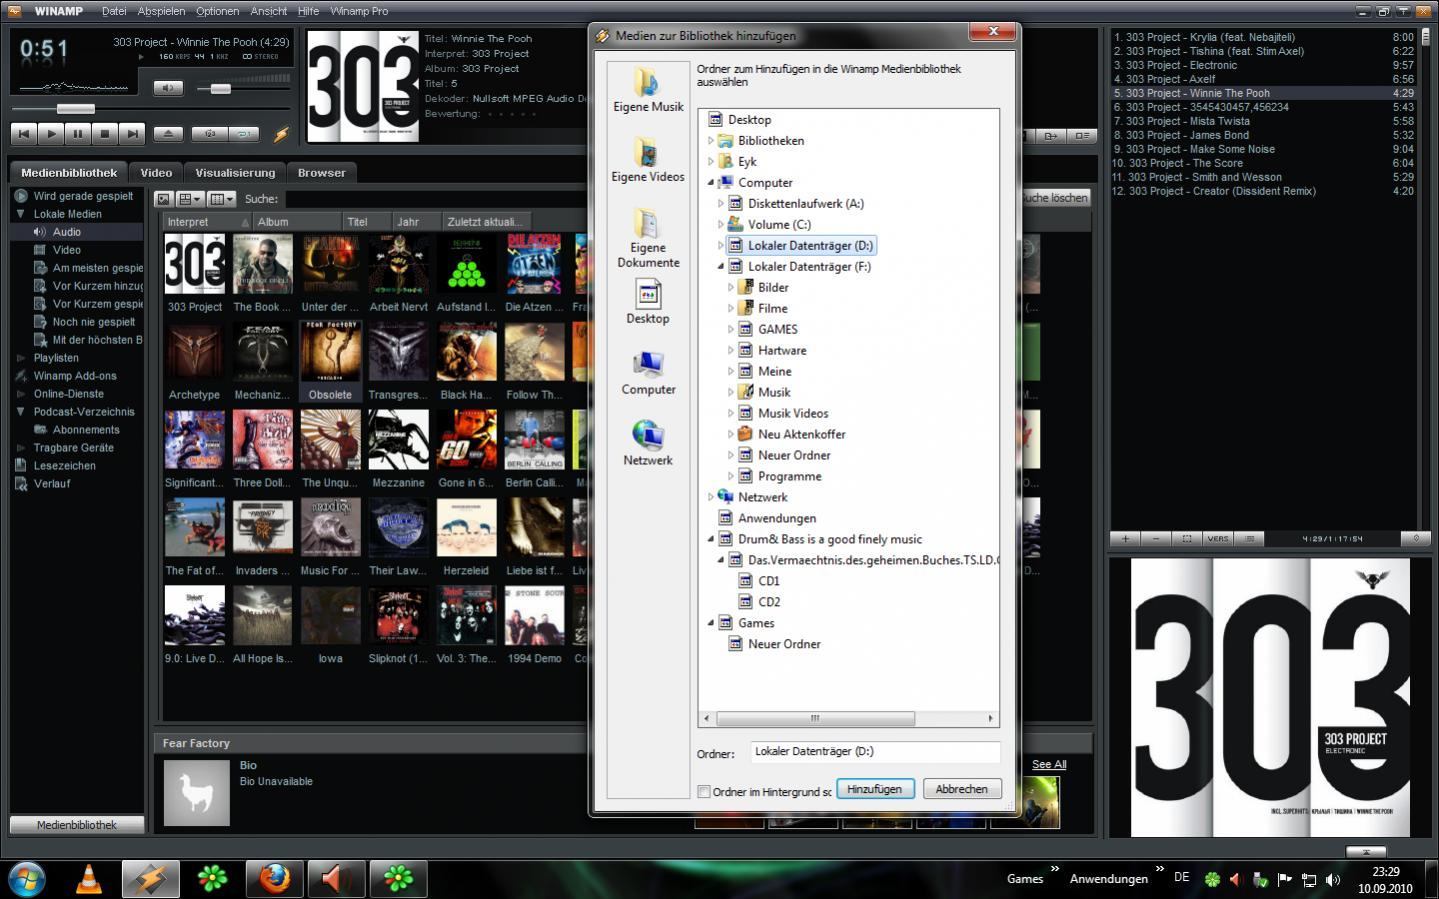
Task: Choose Eigene Dokumente in dialog places bar
Action: point(648,238)
